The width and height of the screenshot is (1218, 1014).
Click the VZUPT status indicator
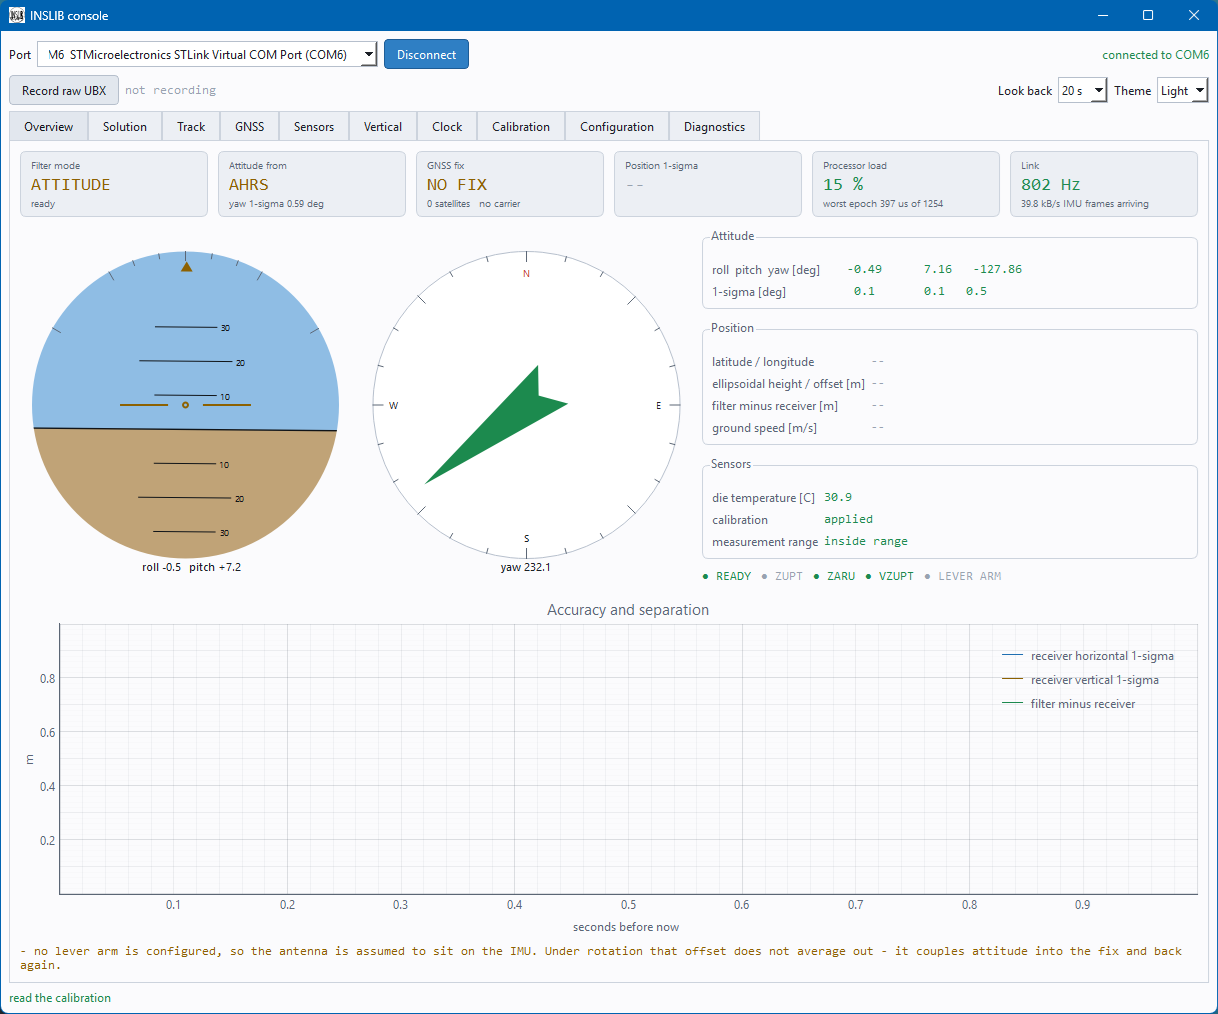(x=889, y=576)
